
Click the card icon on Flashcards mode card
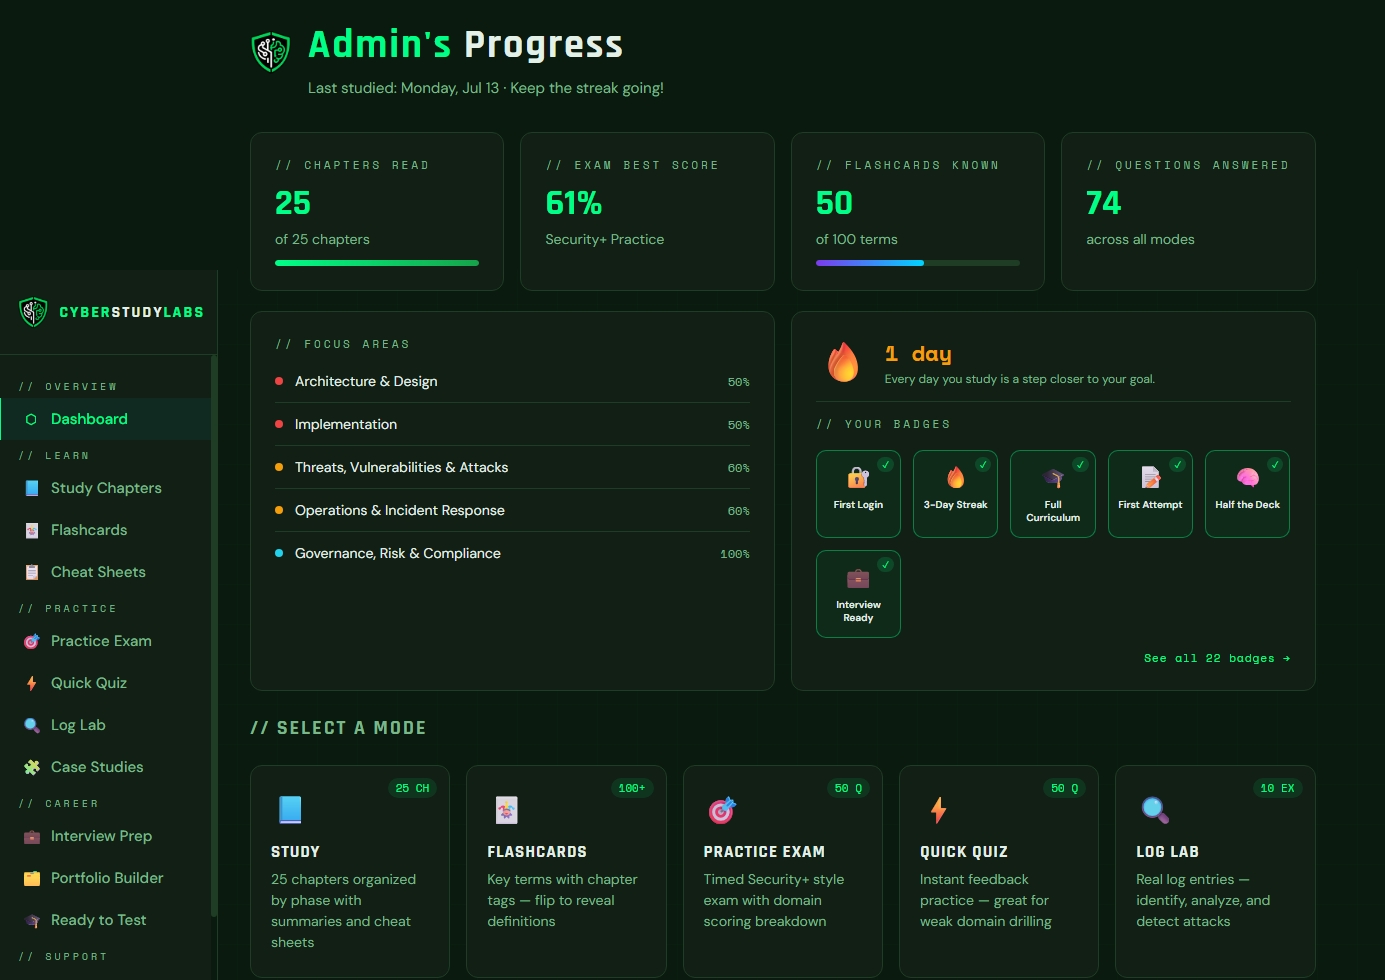click(506, 809)
